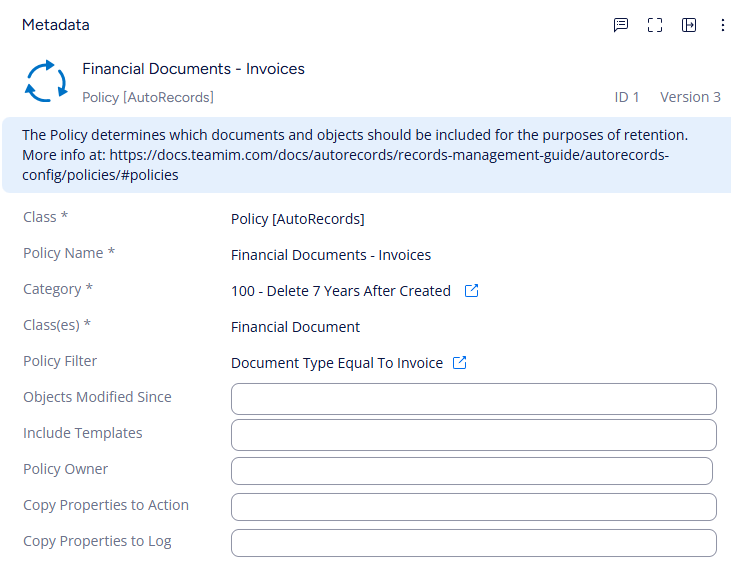Screen dimensions: 731x569
Task: Click the fullscreen expand icon
Action: pos(655,25)
